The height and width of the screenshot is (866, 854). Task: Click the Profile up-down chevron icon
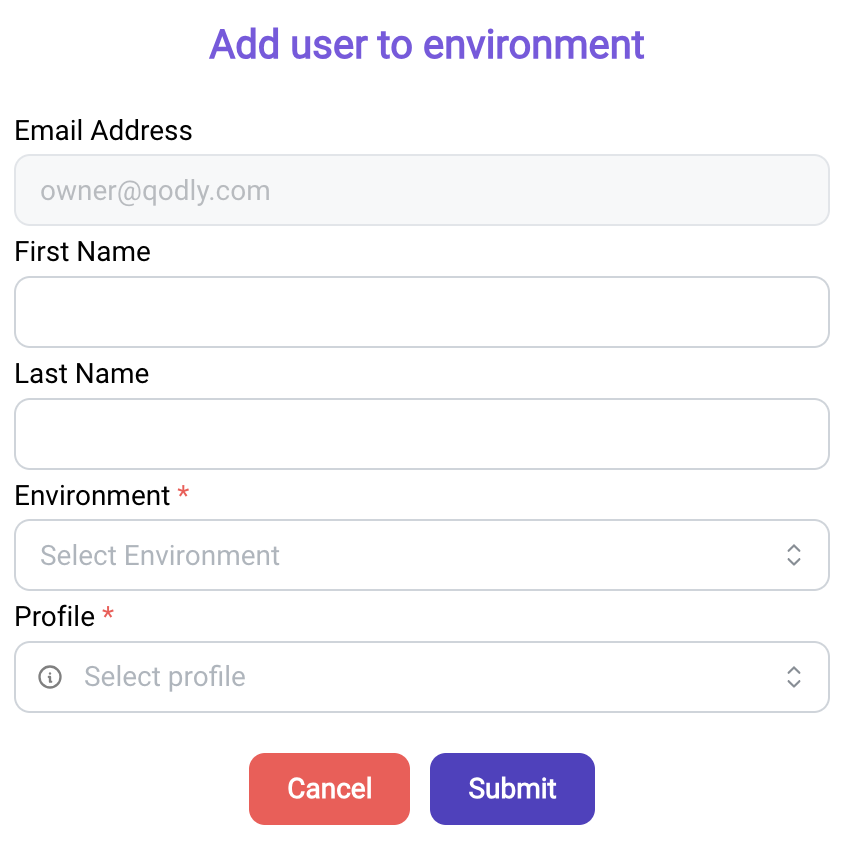(794, 677)
